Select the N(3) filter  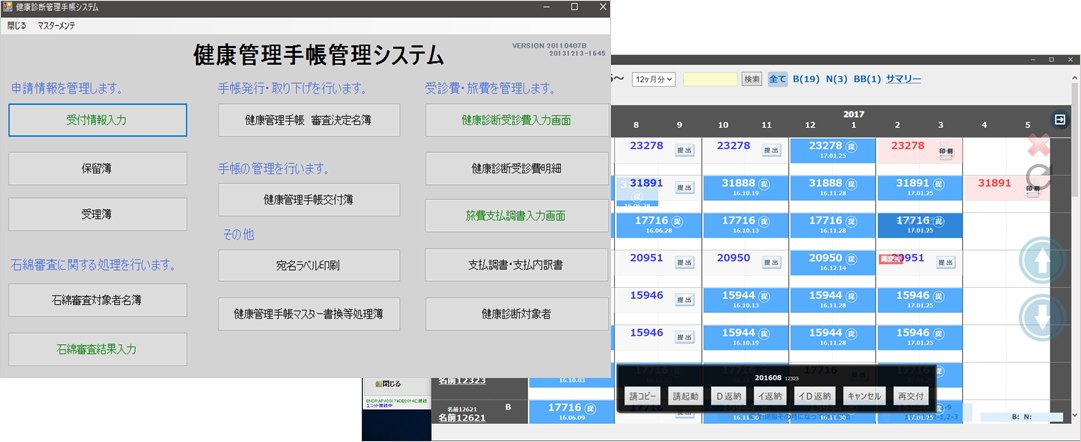836,79
